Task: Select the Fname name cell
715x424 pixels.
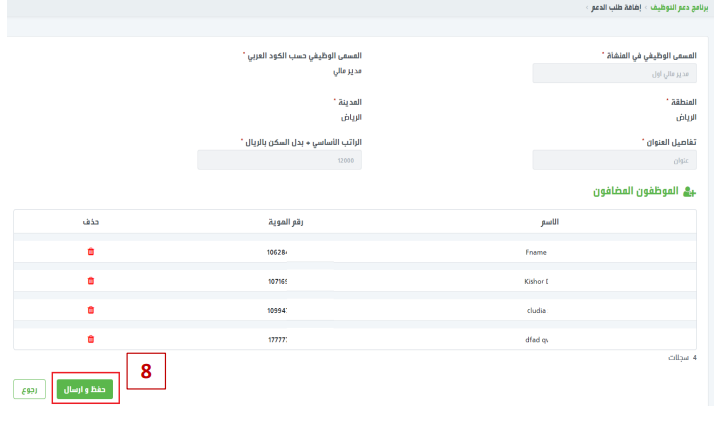Action: click(x=539, y=253)
